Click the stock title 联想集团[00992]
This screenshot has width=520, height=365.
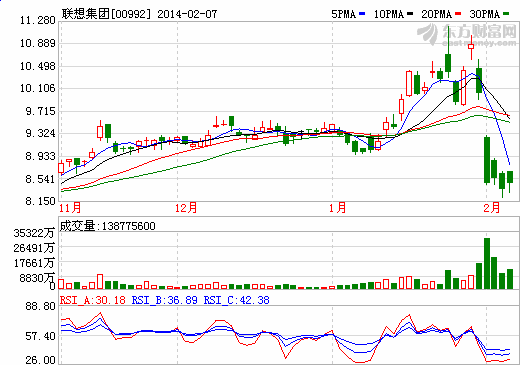point(107,14)
